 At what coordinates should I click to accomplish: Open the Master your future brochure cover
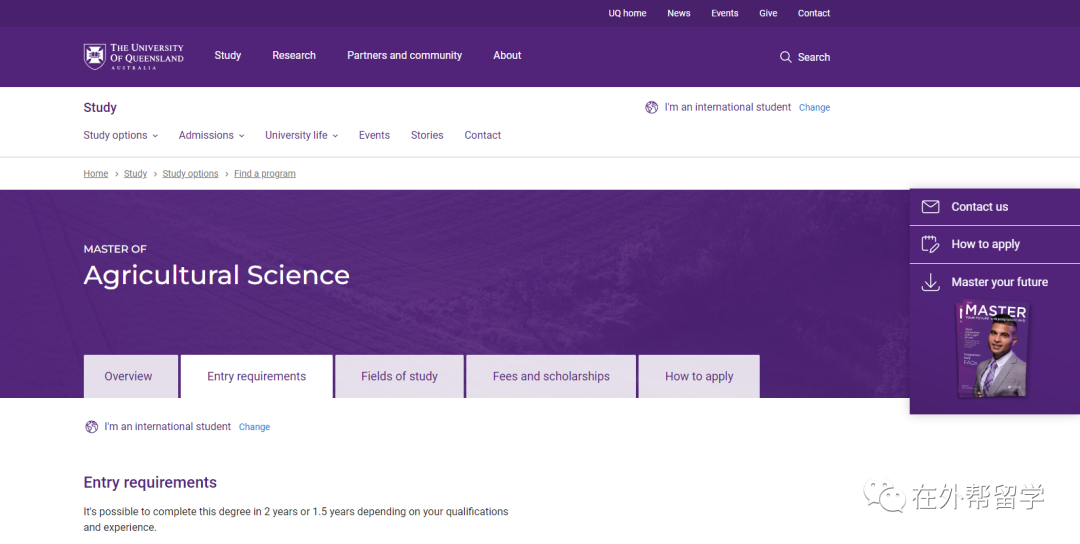click(x=993, y=349)
